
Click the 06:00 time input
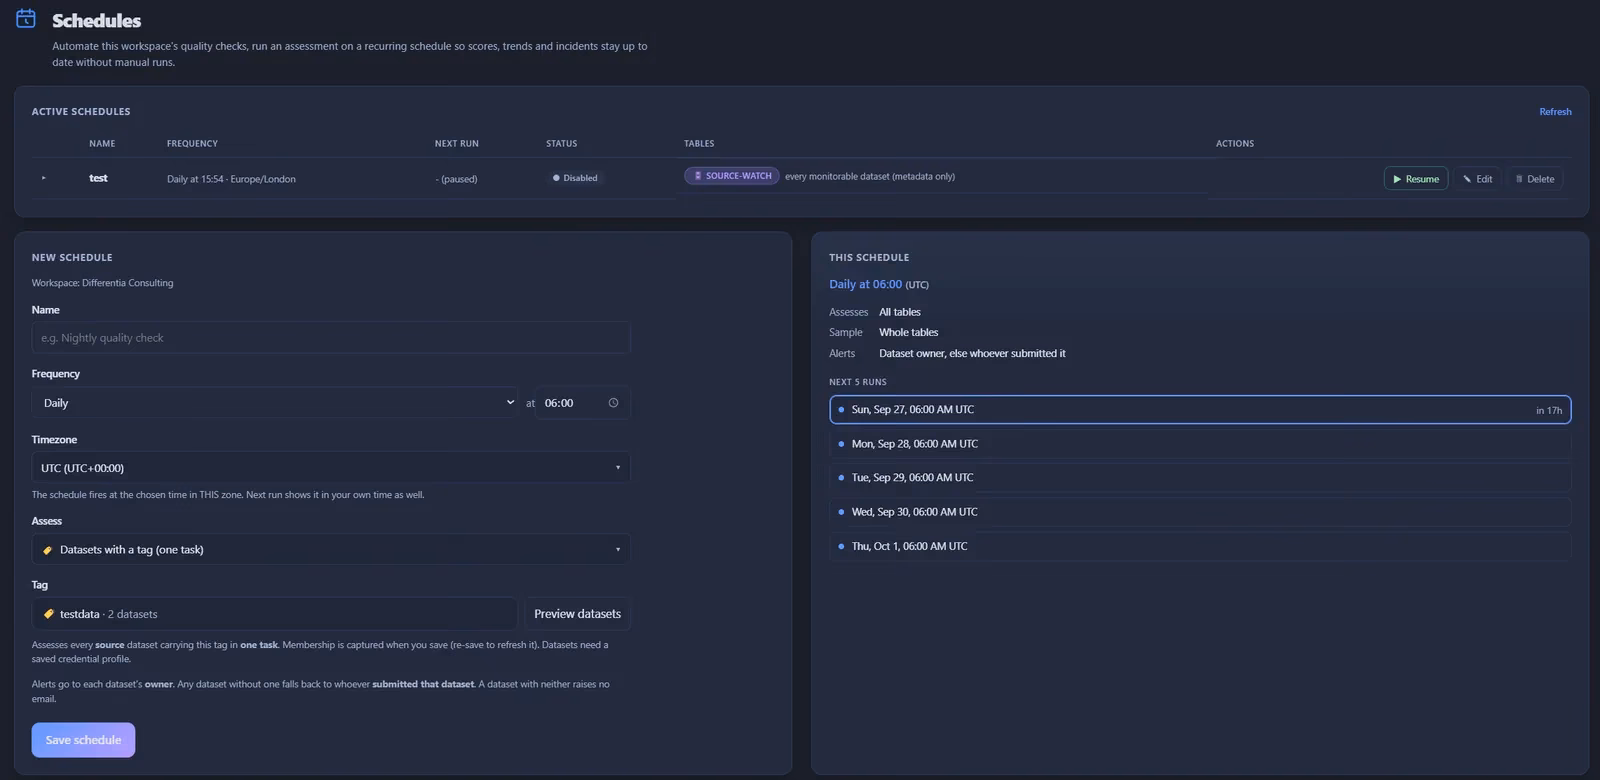(x=582, y=403)
